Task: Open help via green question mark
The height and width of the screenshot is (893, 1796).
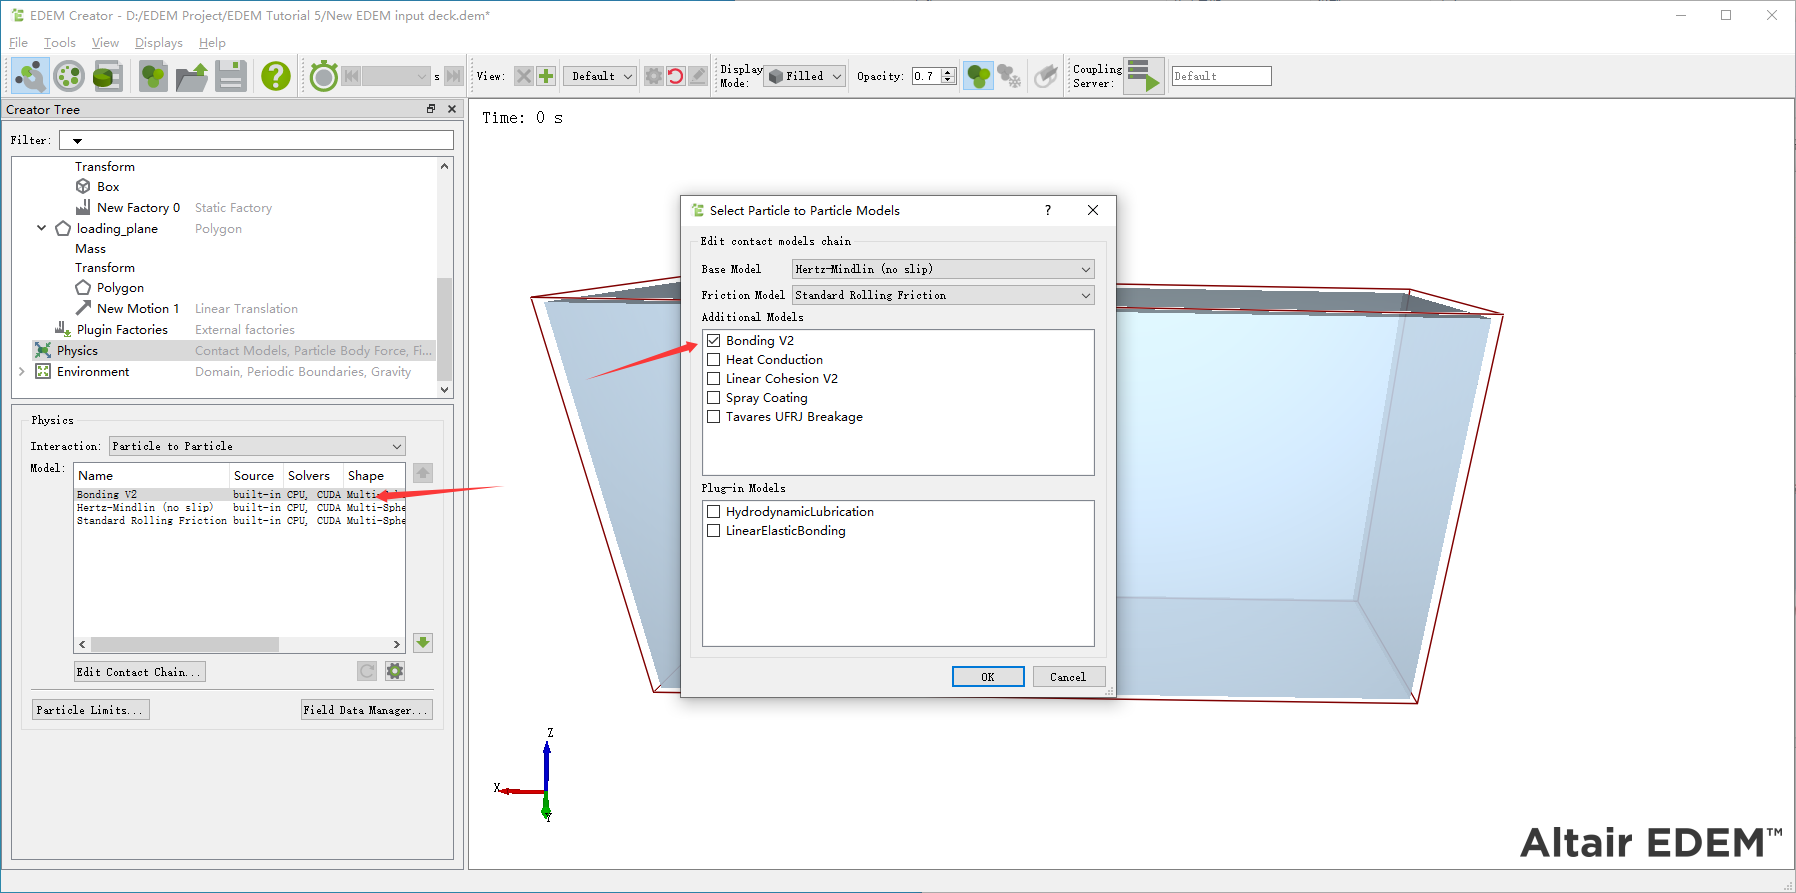Action: coord(275,76)
